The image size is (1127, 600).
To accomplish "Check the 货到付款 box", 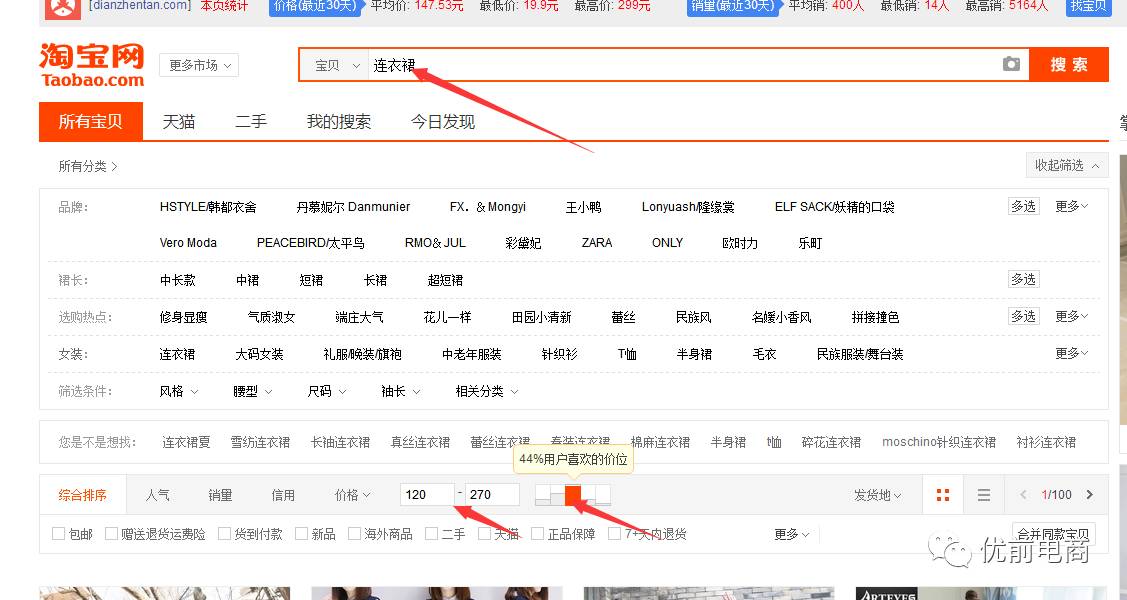I will click(224, 533).
